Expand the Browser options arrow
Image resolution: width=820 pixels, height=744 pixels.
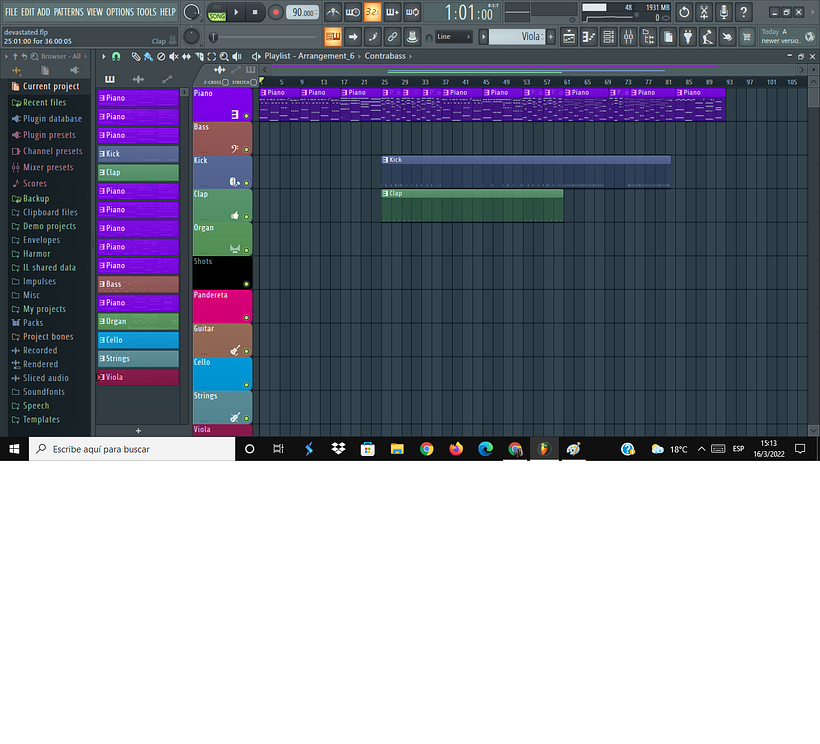click(6, 56)
